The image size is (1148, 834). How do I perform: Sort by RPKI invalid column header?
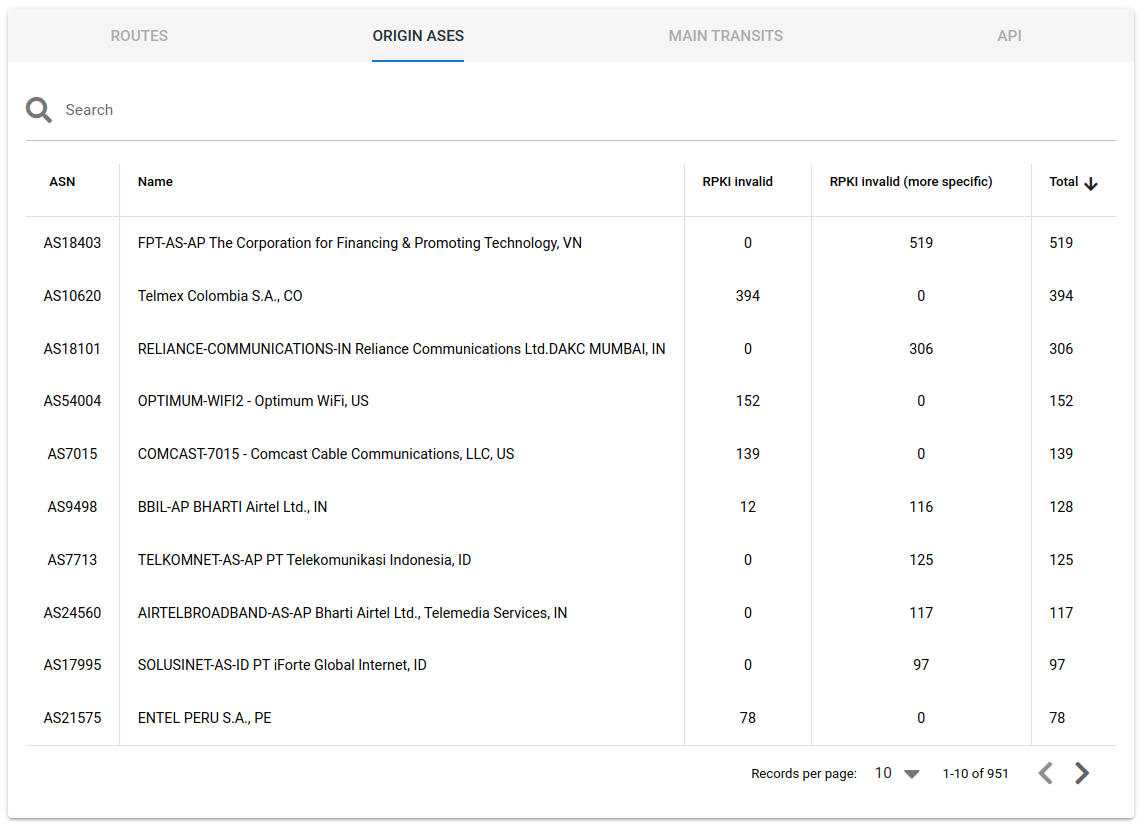coord(737,182)
